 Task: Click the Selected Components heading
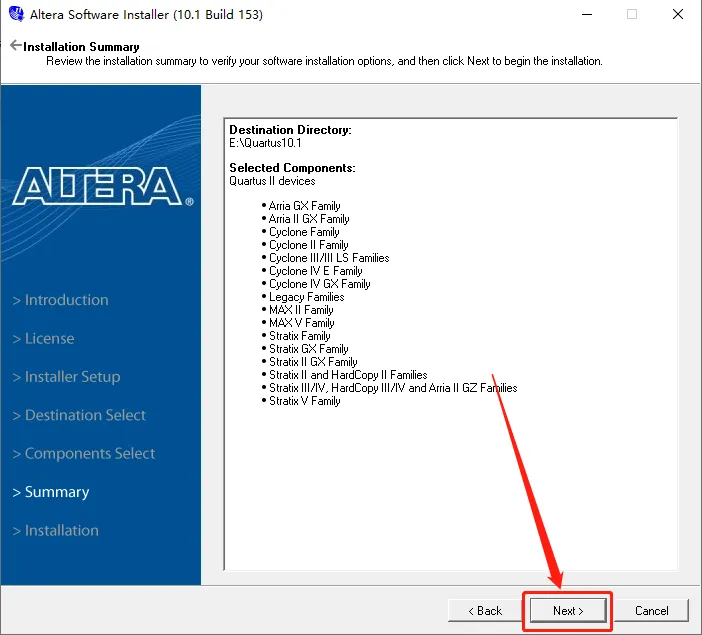click(292, 168)
